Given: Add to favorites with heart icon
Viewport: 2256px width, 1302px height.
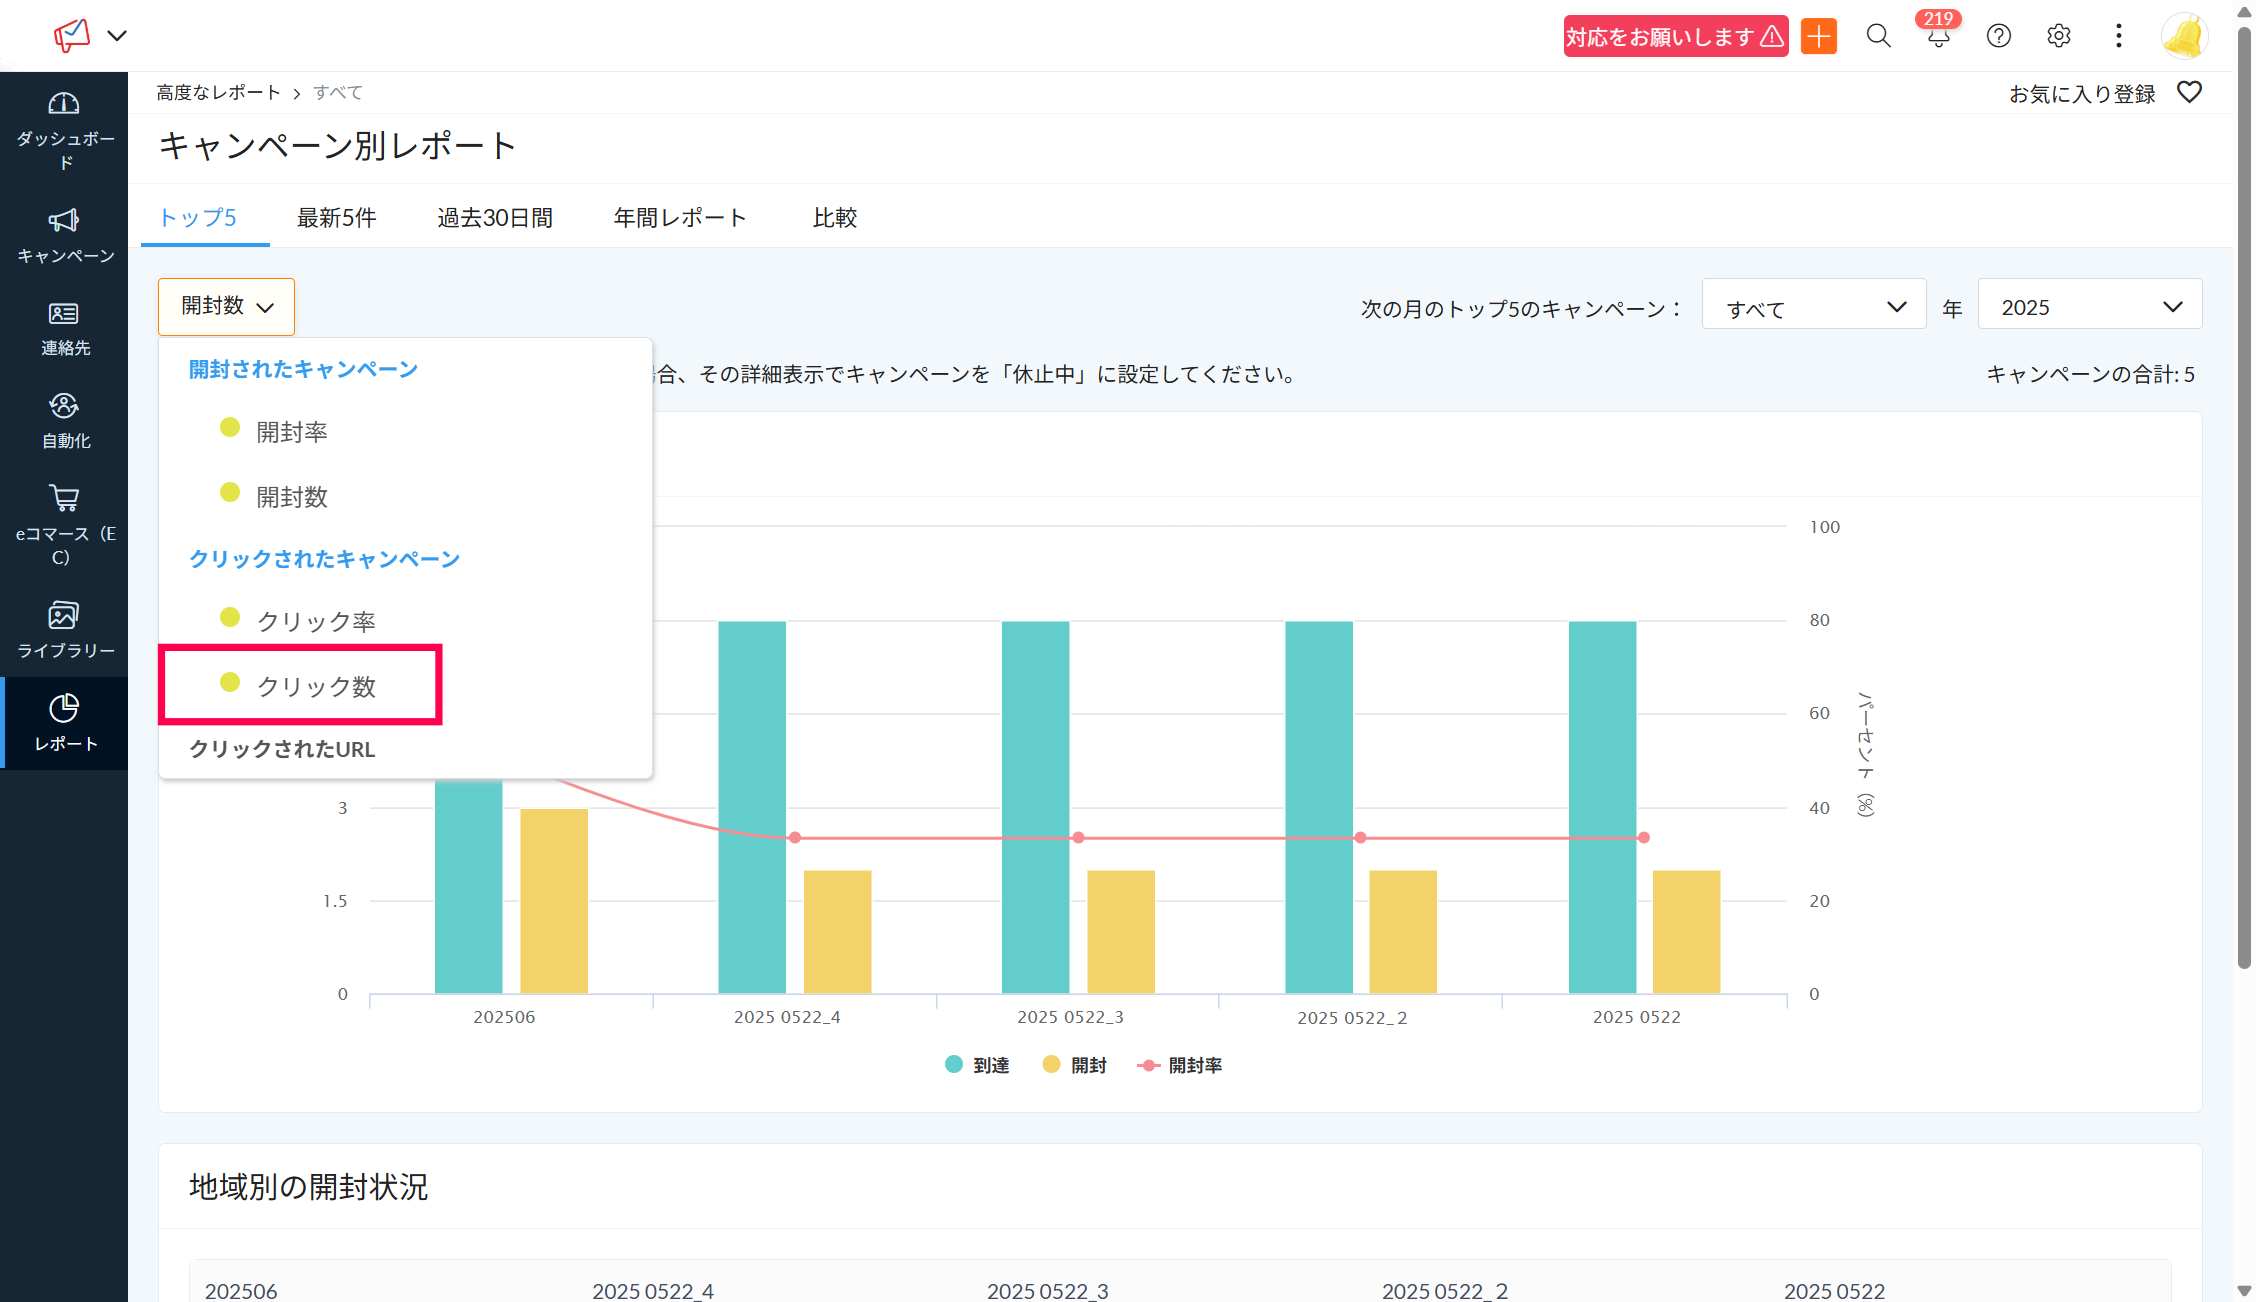Looking at the screenshot, I should tap(2189, 93).
